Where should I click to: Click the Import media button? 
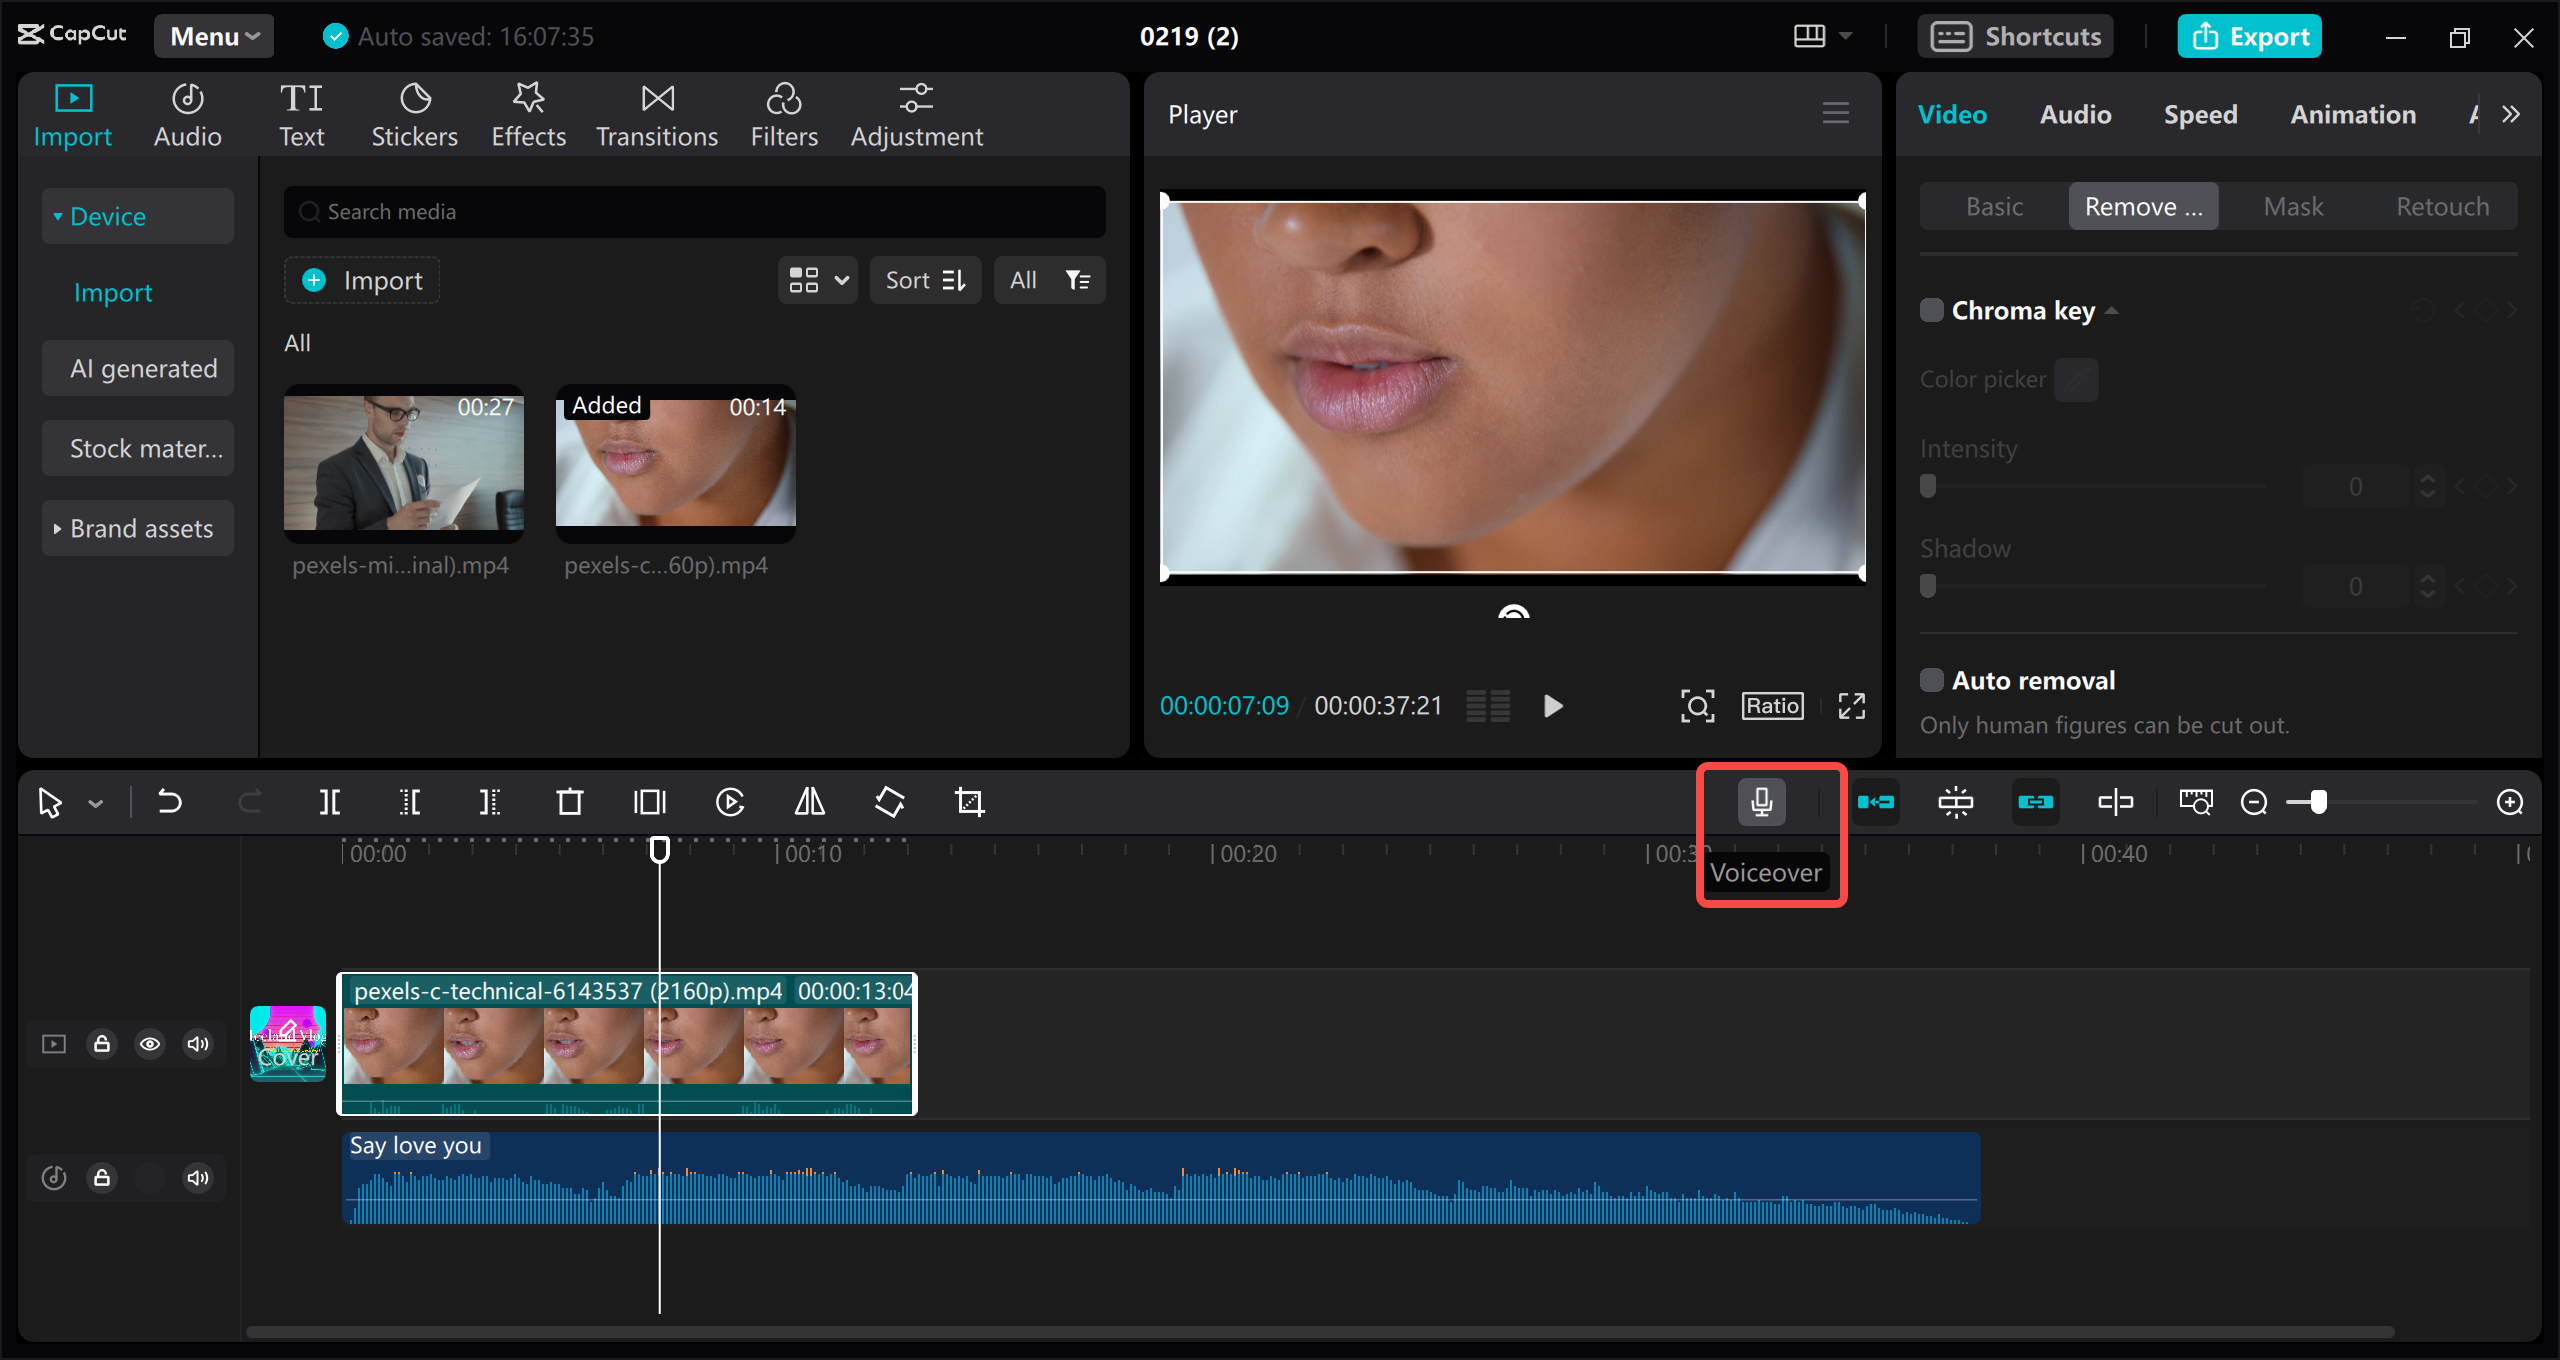(x=361, y=280)
